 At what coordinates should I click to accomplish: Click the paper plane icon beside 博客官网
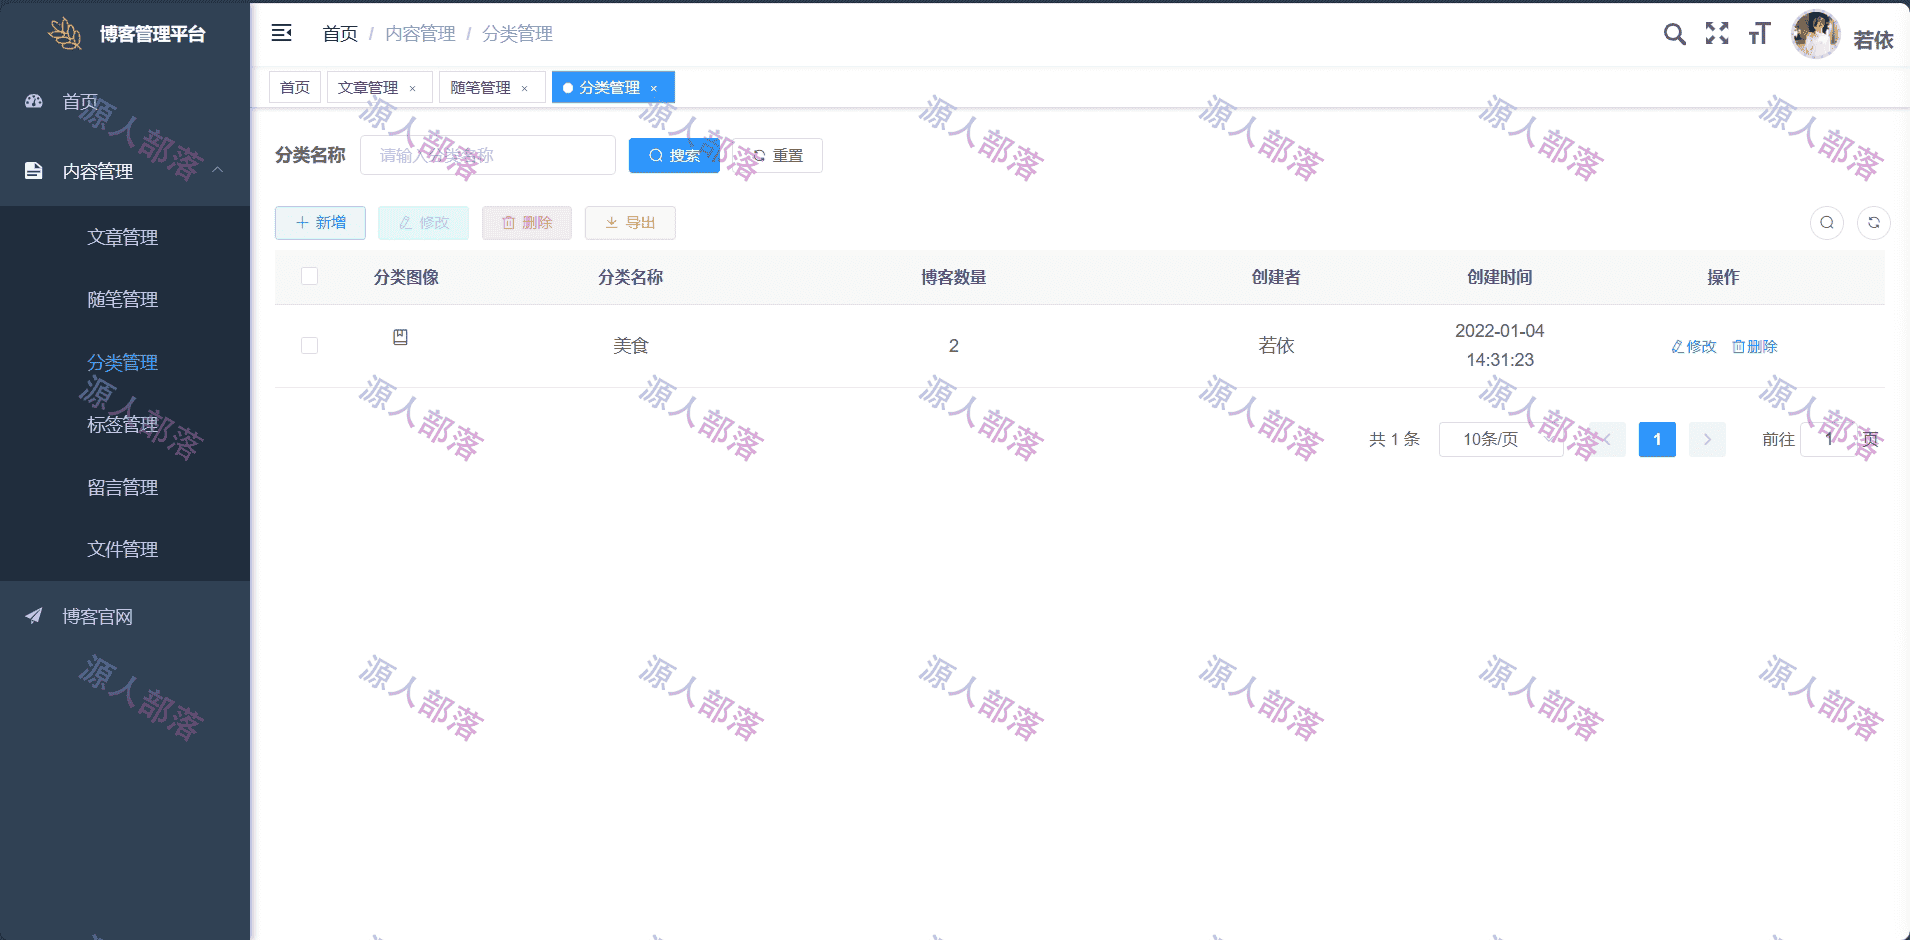pyautogui.click(x=34, y=616)
